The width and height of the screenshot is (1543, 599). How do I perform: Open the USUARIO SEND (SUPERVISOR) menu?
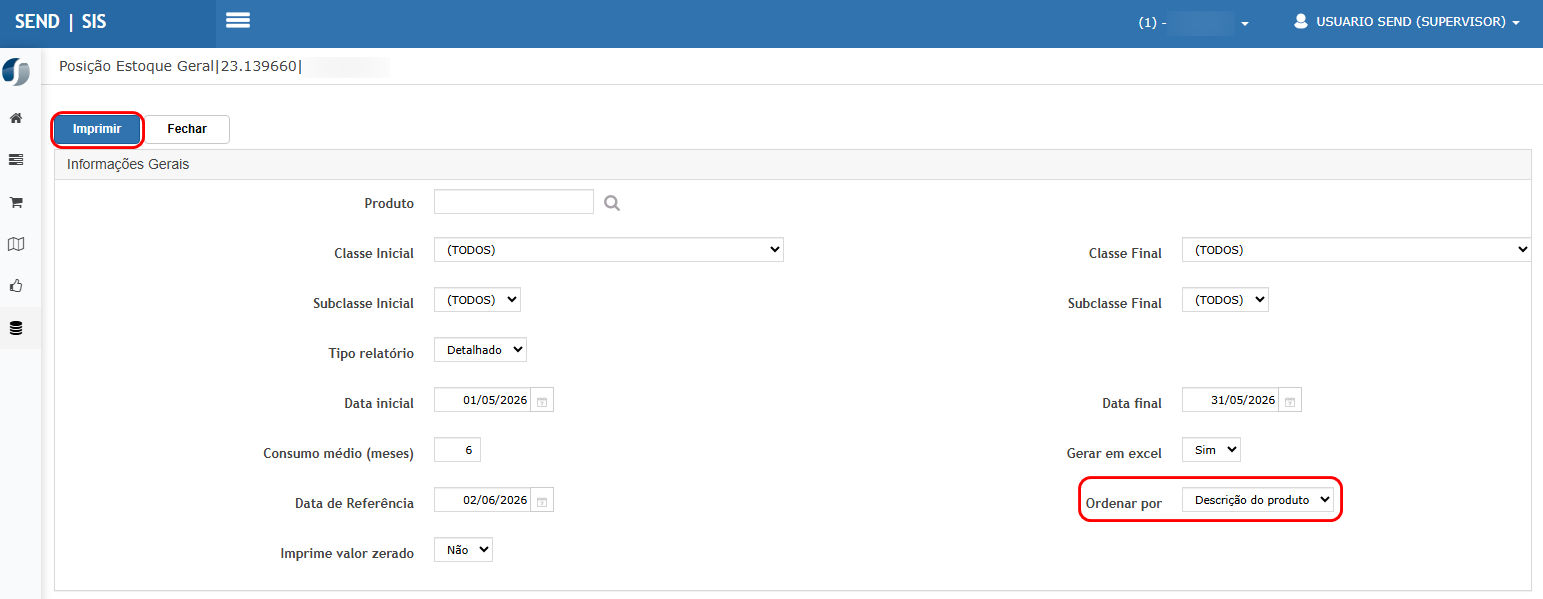coord(1407,21)
